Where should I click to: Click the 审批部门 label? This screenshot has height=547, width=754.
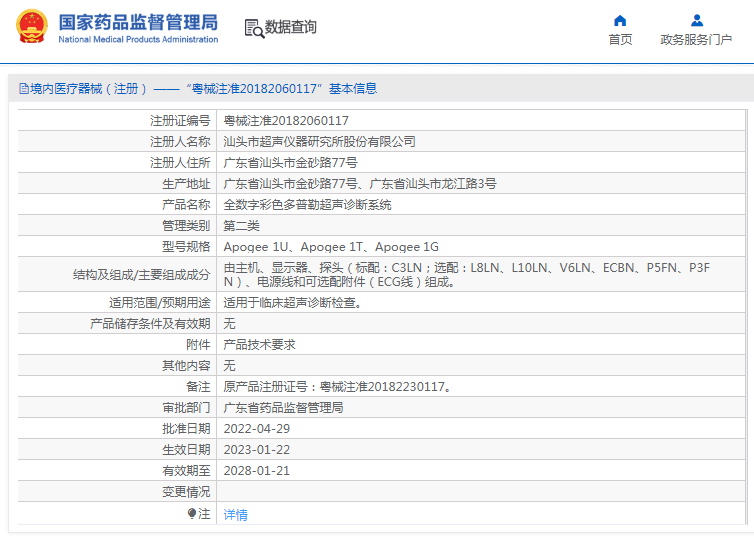click(186, 408)
